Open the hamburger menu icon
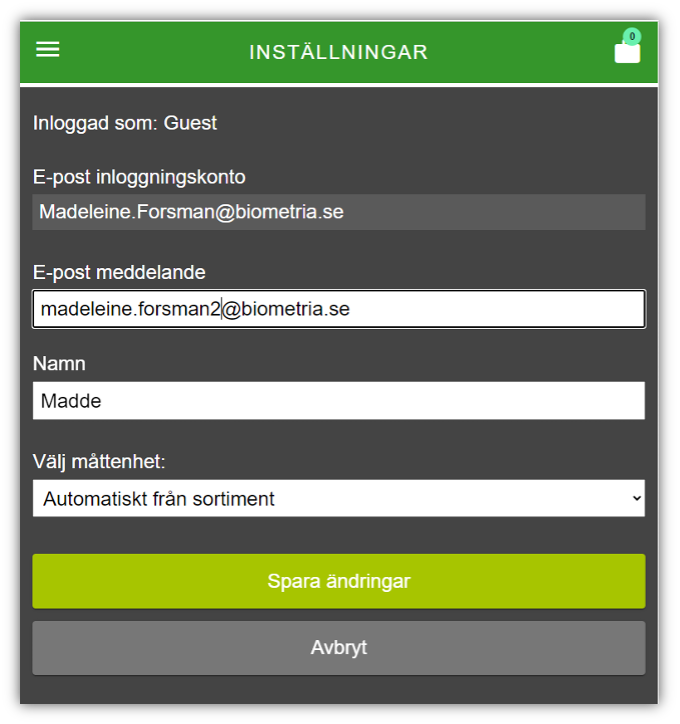The height and width of the screenshot is (724, 680). point(48,49)
